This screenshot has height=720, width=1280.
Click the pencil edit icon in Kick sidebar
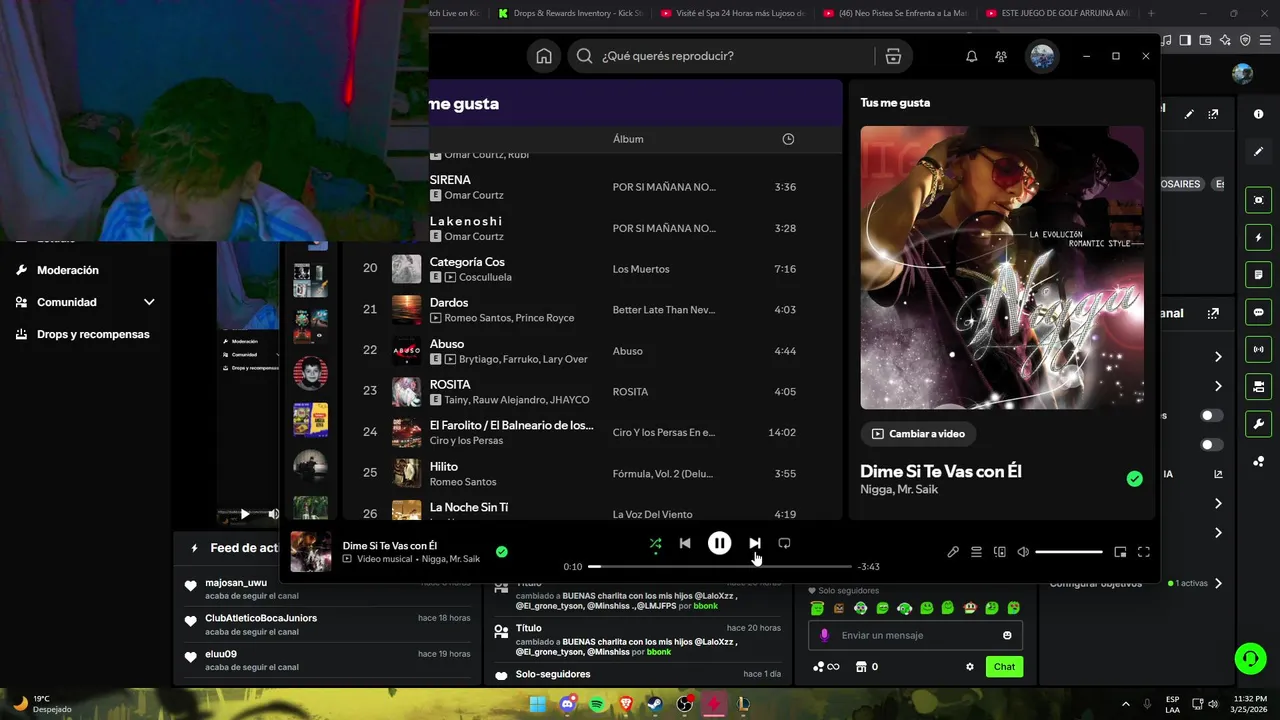click(1258, 151)
